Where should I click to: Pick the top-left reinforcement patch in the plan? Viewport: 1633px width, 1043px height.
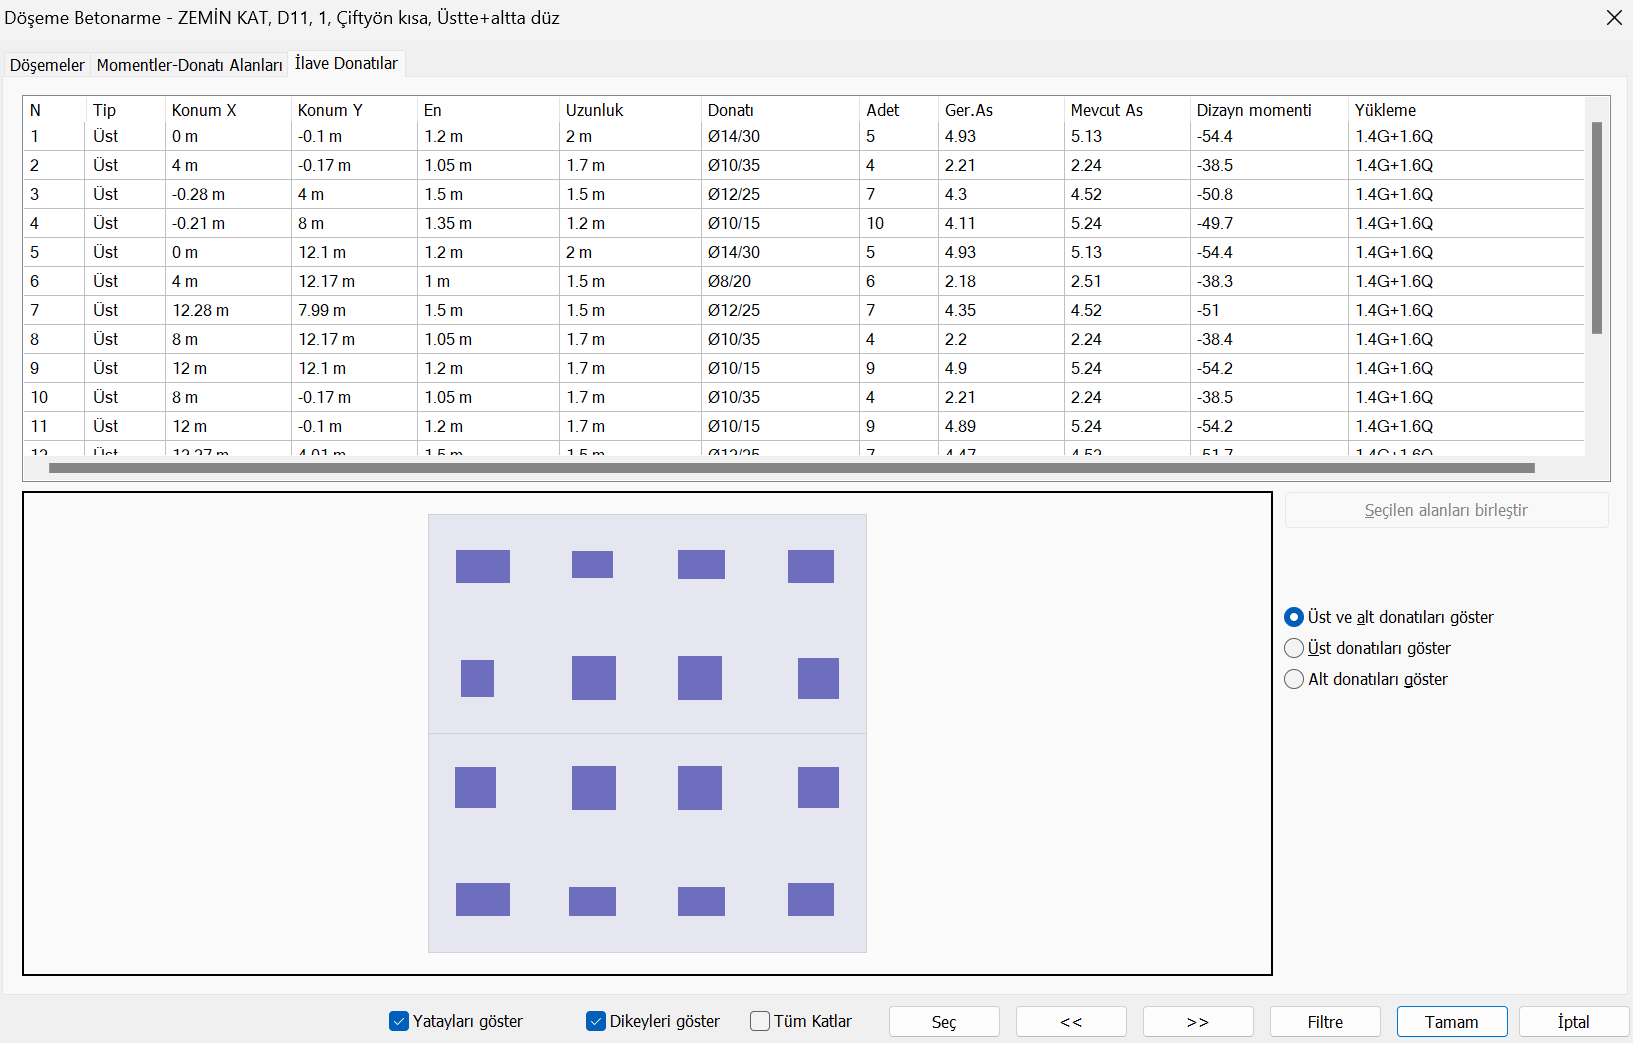483,566
